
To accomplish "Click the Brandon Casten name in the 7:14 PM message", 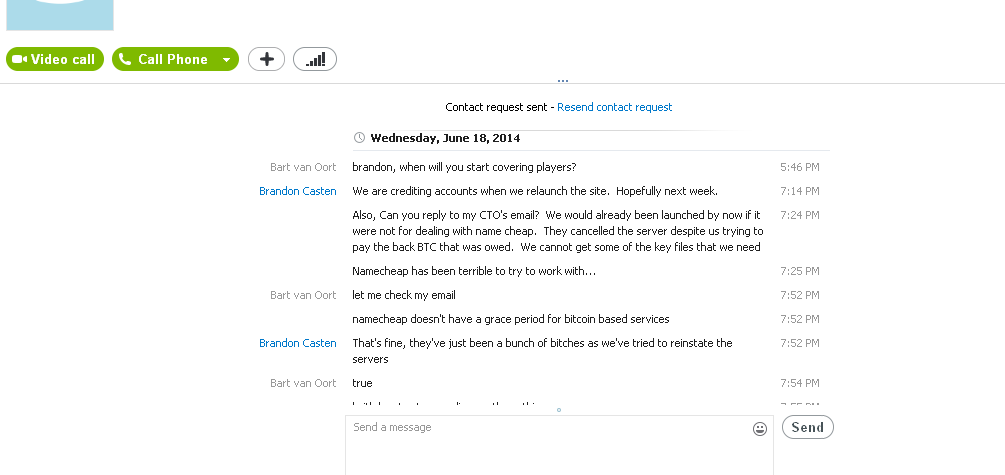I will tap(297, 191).
